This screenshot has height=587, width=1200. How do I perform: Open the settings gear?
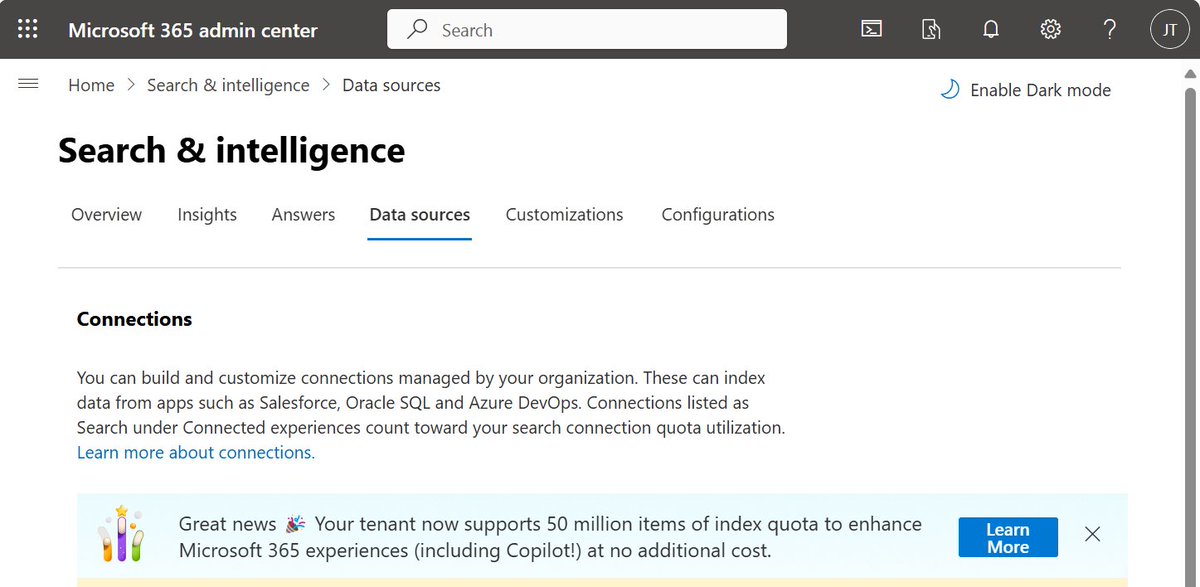coord(1050,29)
